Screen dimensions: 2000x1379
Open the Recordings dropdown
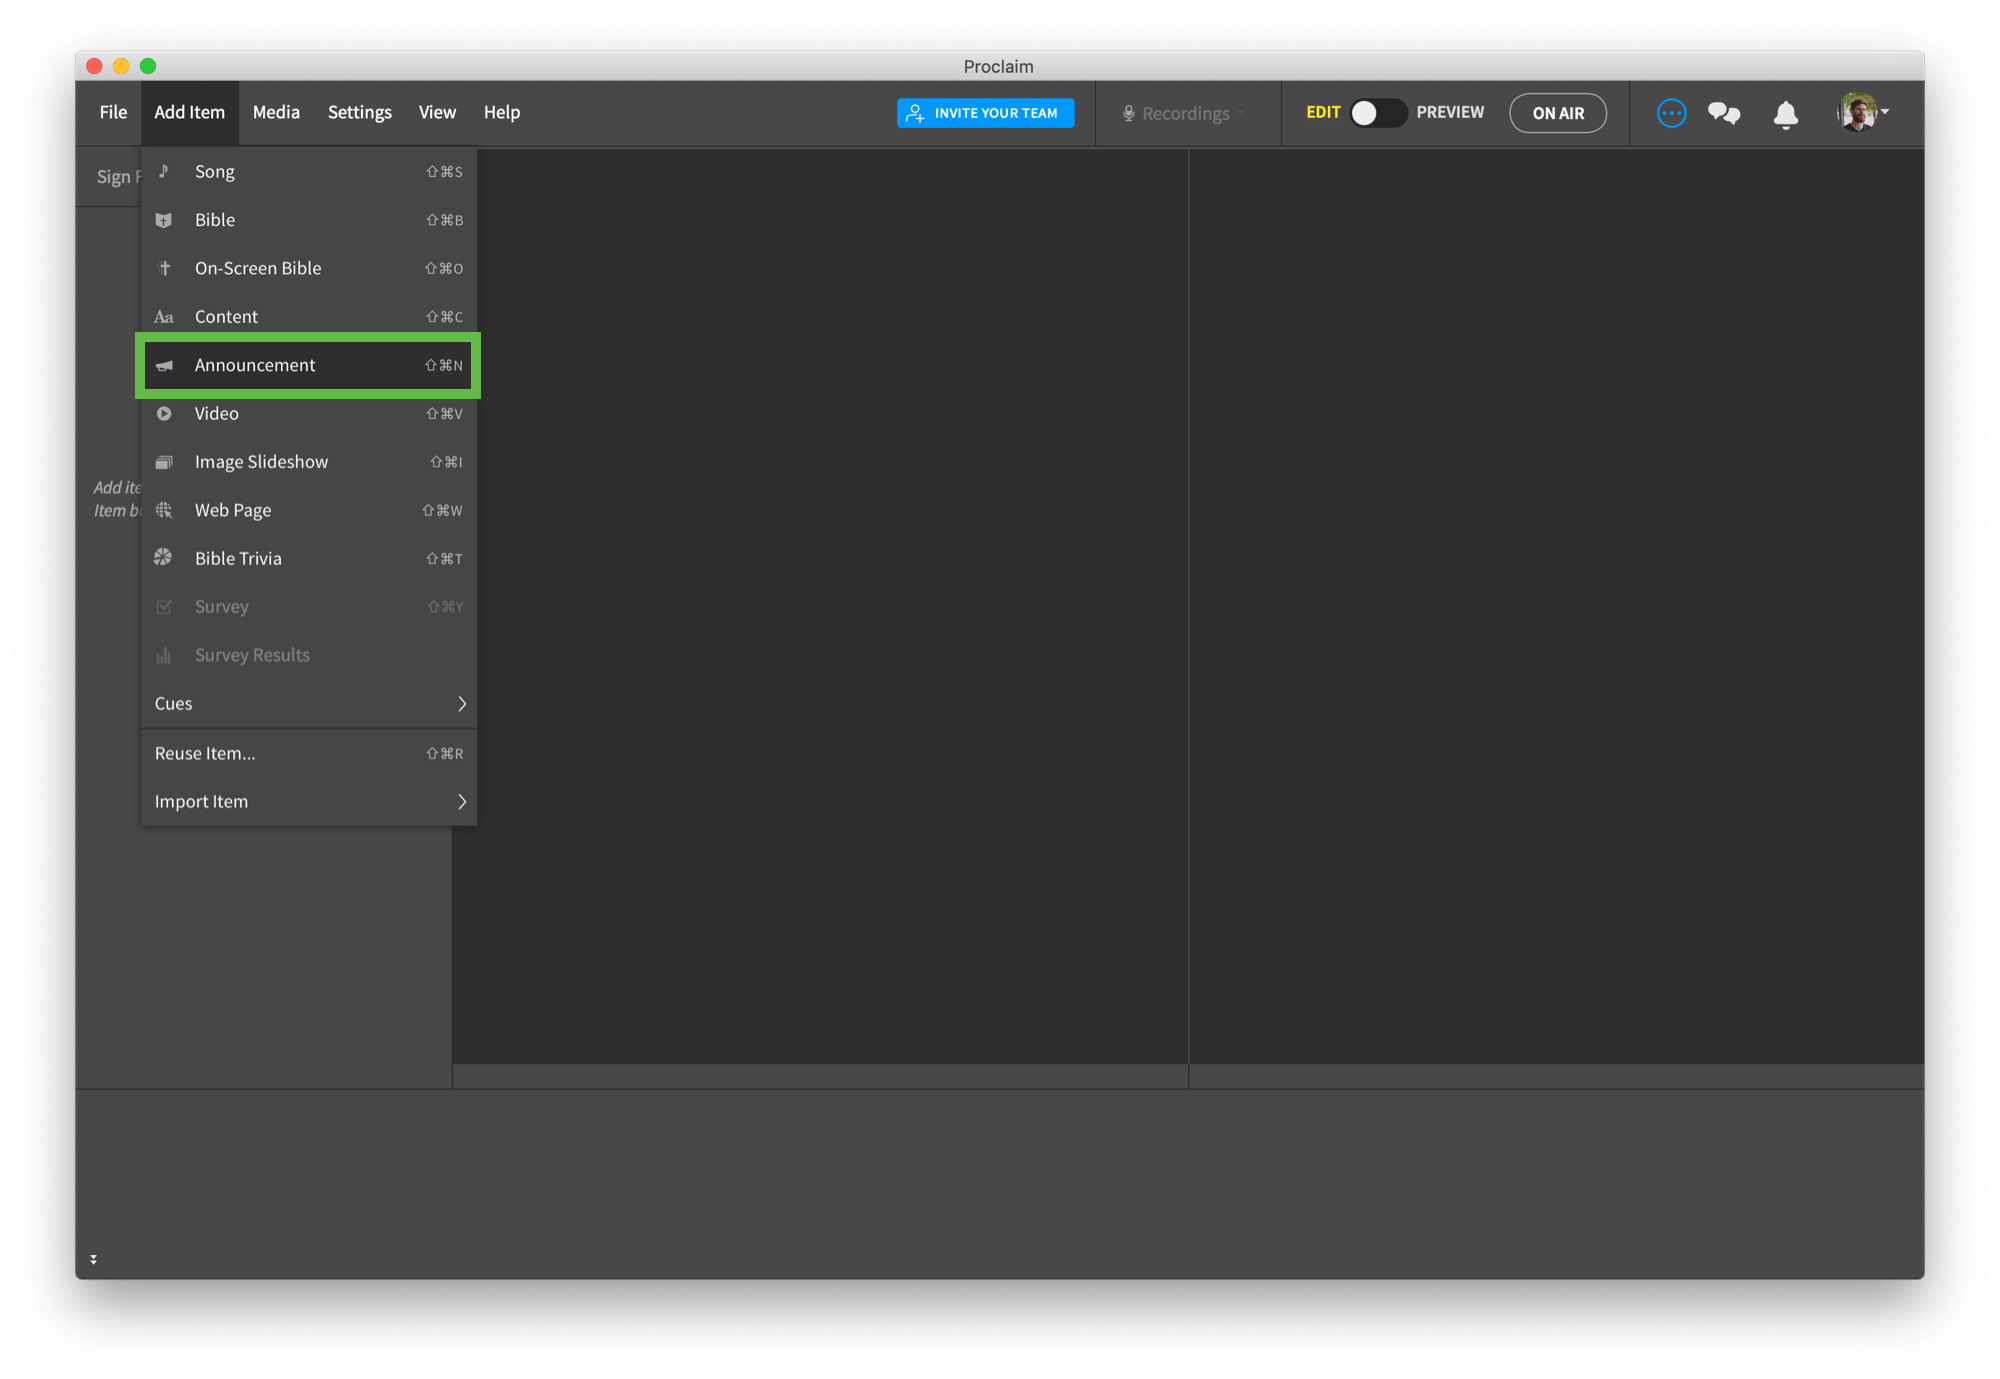(1185, 113)
